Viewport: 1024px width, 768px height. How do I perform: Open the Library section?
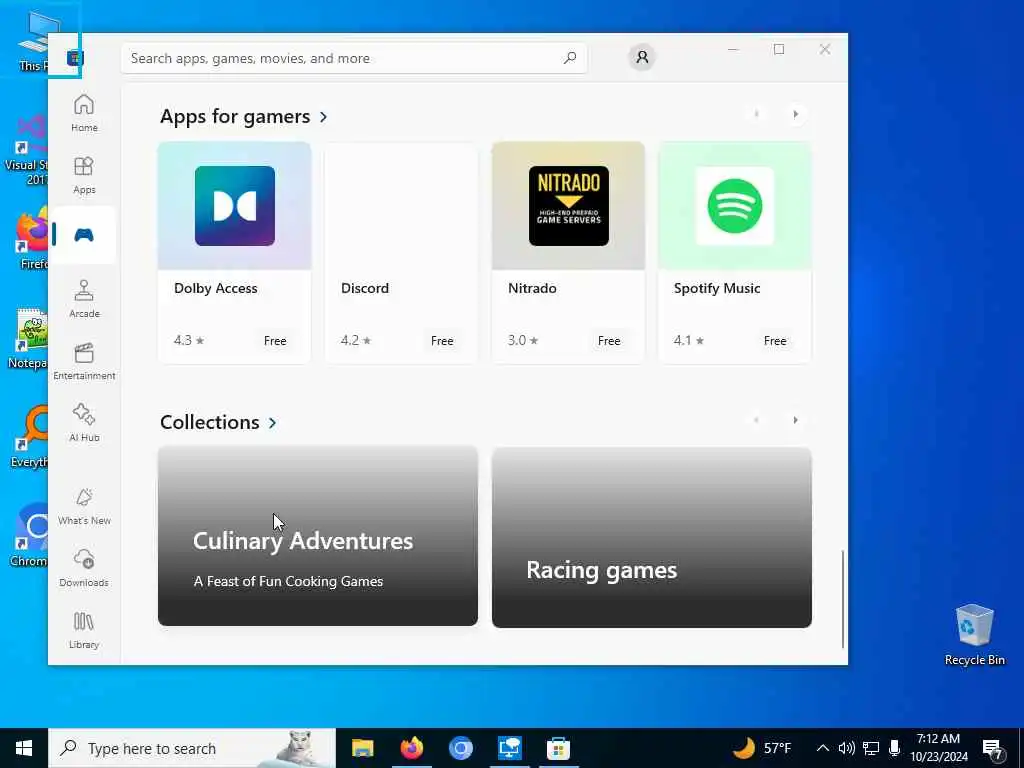coord(84,630)
